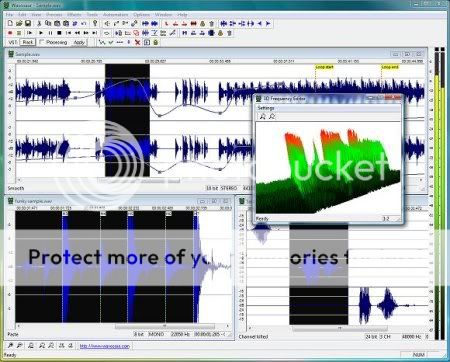This screenshot has height=362, width=450.
Task: Select the Cut scissors icon
Action: (39, 23)
